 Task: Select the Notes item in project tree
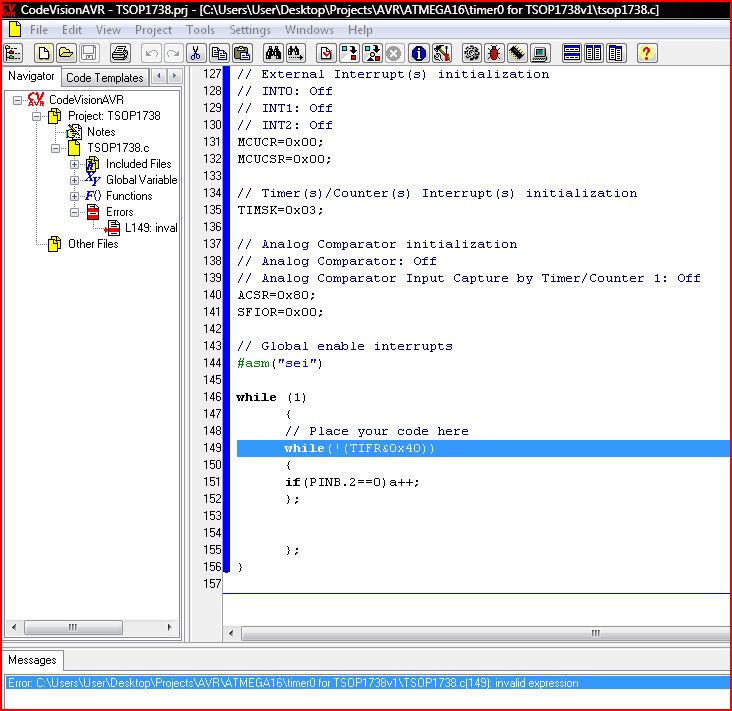[x=100, y=132]
